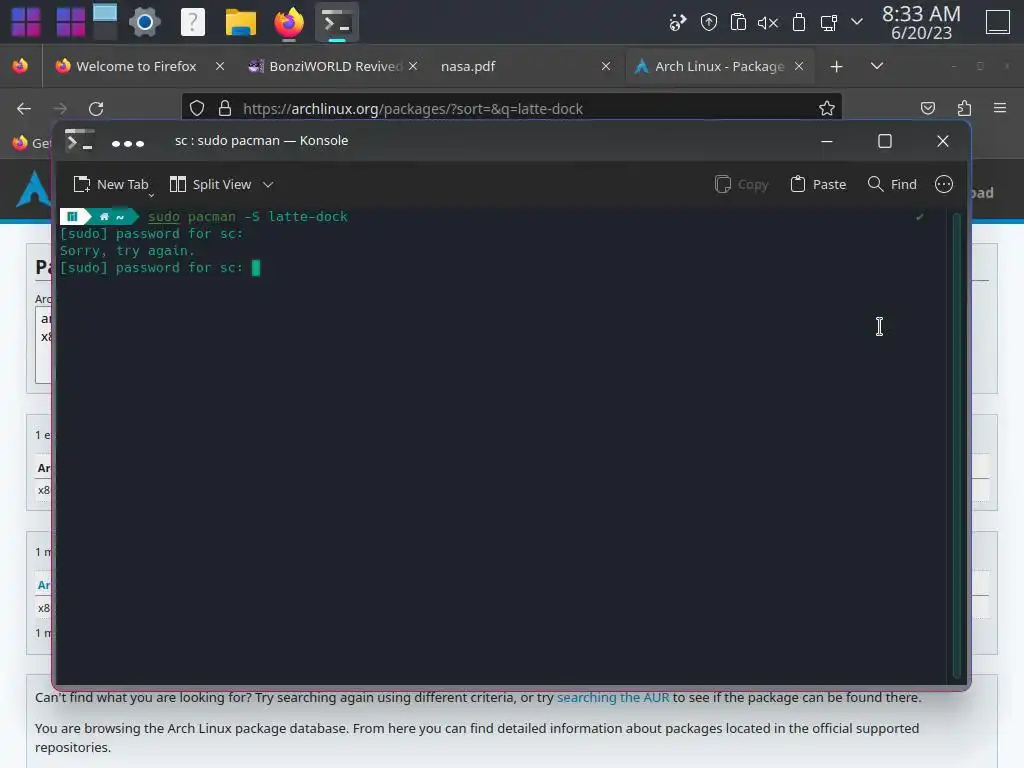Click Split View in Konsole
The width and height of the screenshot is (1024, 768).
click(x=210, y=185)
